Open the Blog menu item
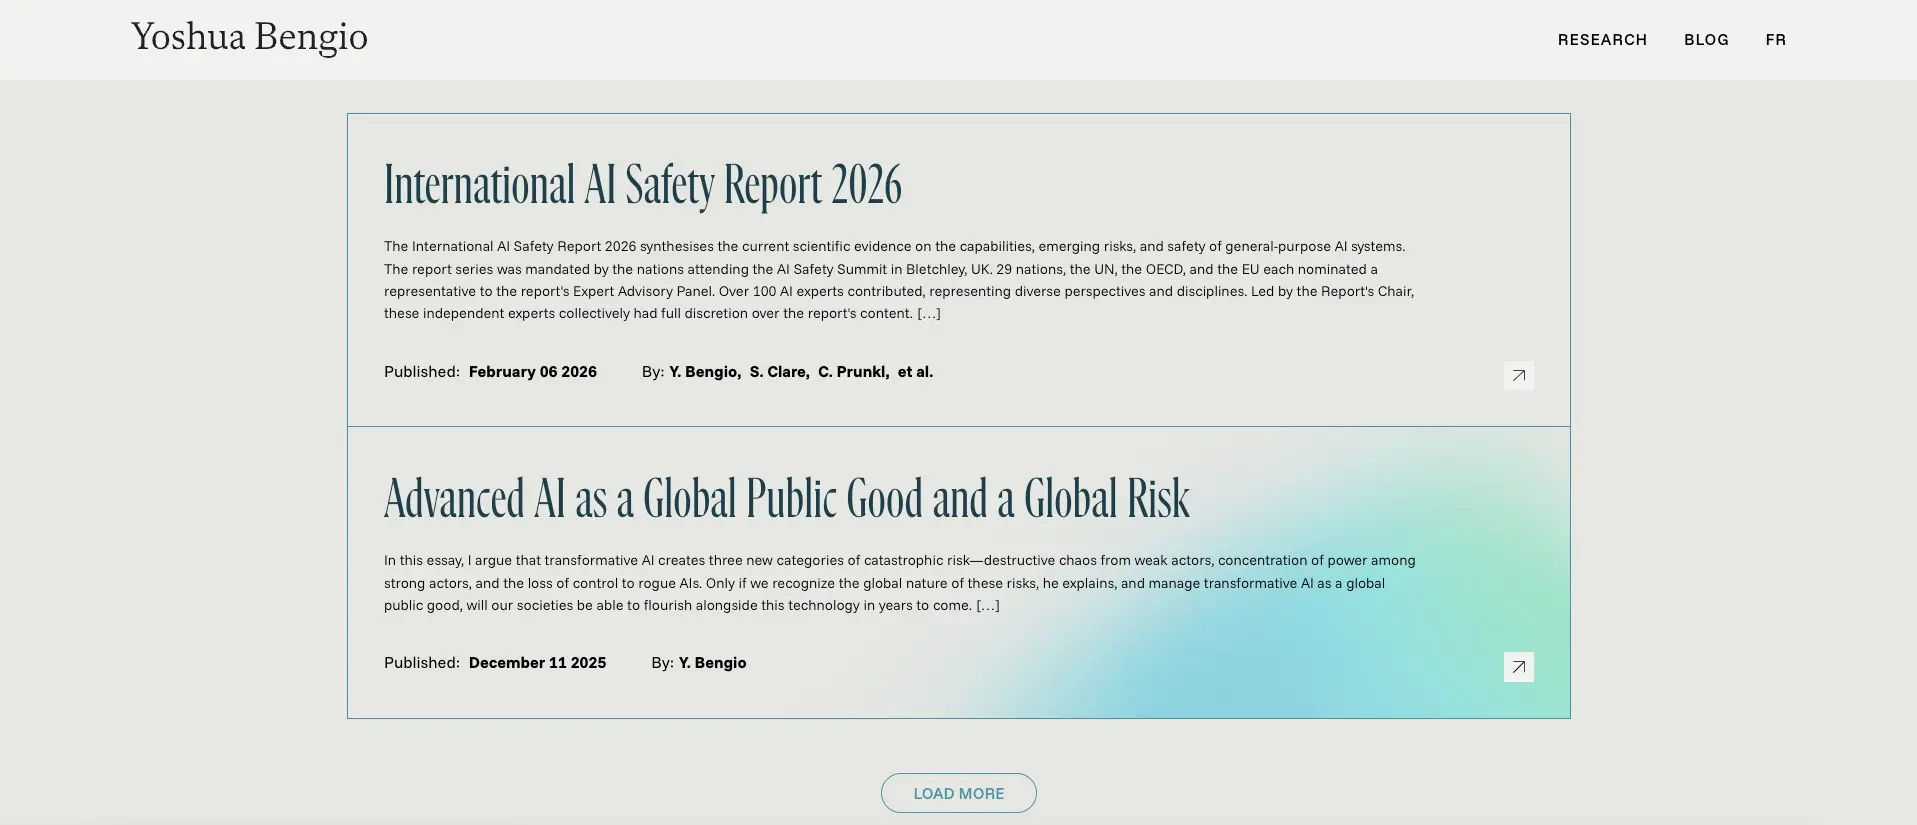Image resolution: width=1917 pixels, height=825 pixels. (1706, 40)
